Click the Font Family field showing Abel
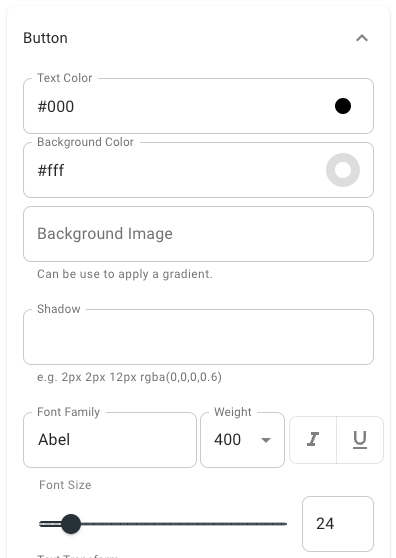The image size is (396, 558). pos(110,440)
